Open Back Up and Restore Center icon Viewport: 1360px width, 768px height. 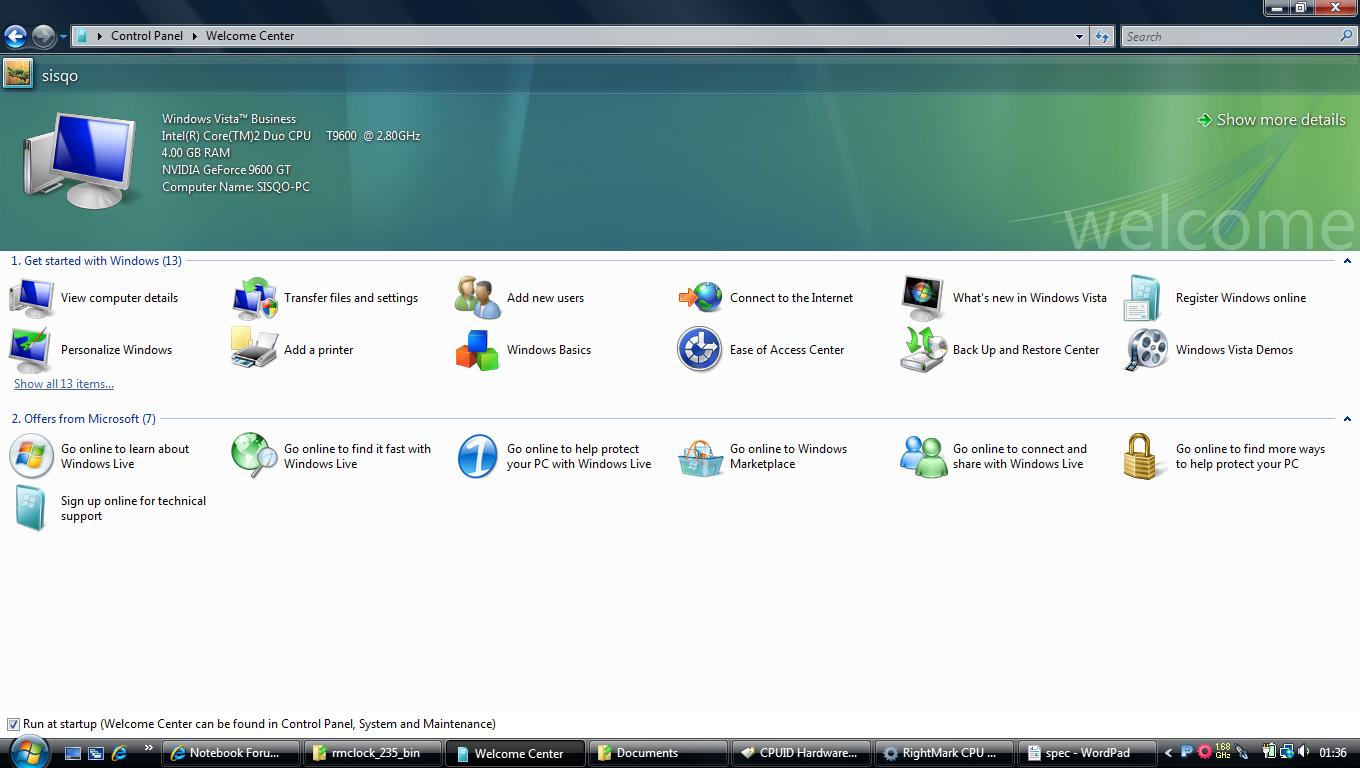pos(923,350)
